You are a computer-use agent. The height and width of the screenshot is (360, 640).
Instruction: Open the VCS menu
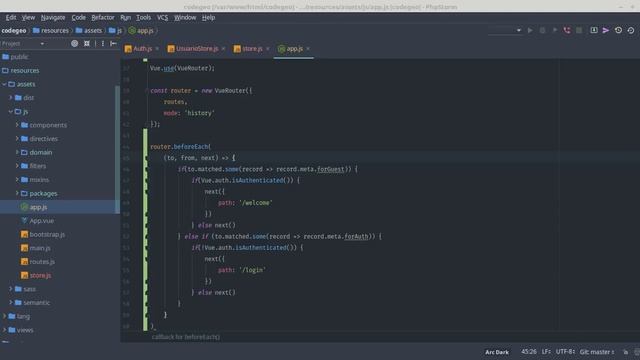pos(162,18)
